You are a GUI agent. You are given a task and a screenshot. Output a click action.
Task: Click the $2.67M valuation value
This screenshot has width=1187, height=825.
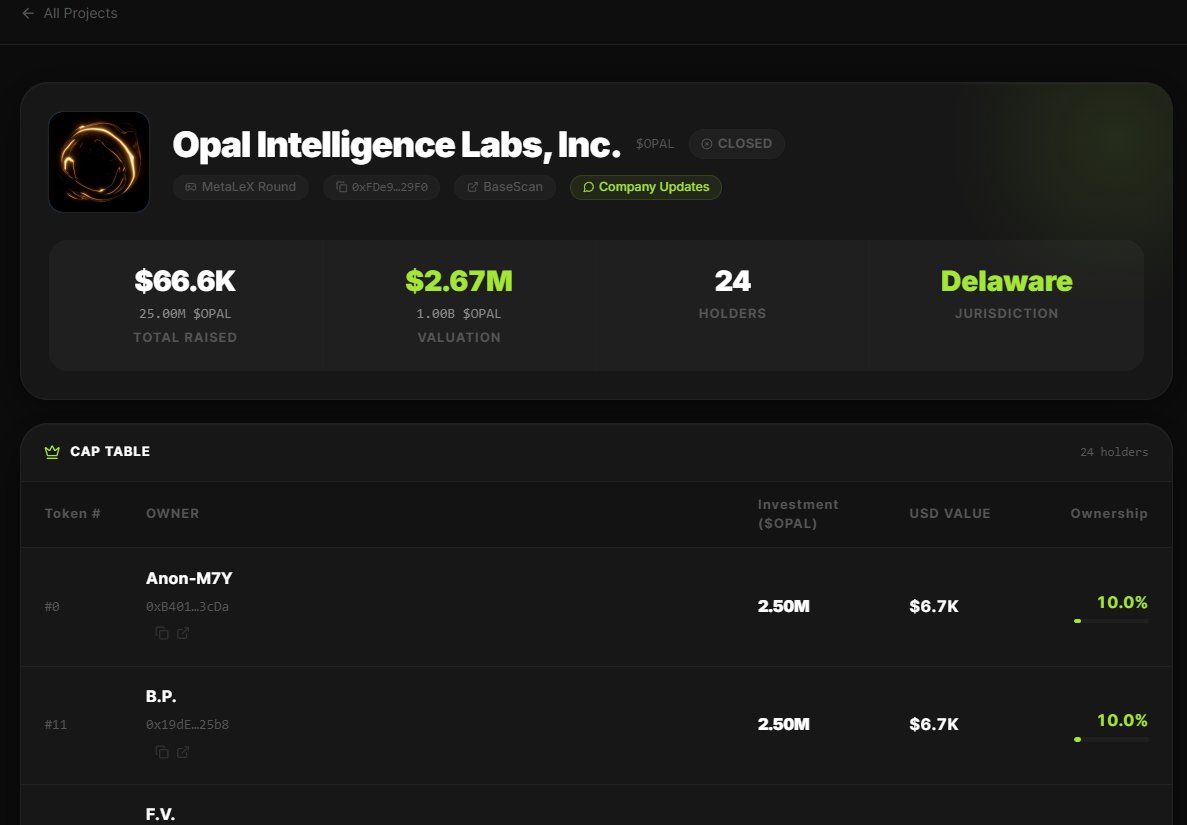click(459, 281)
